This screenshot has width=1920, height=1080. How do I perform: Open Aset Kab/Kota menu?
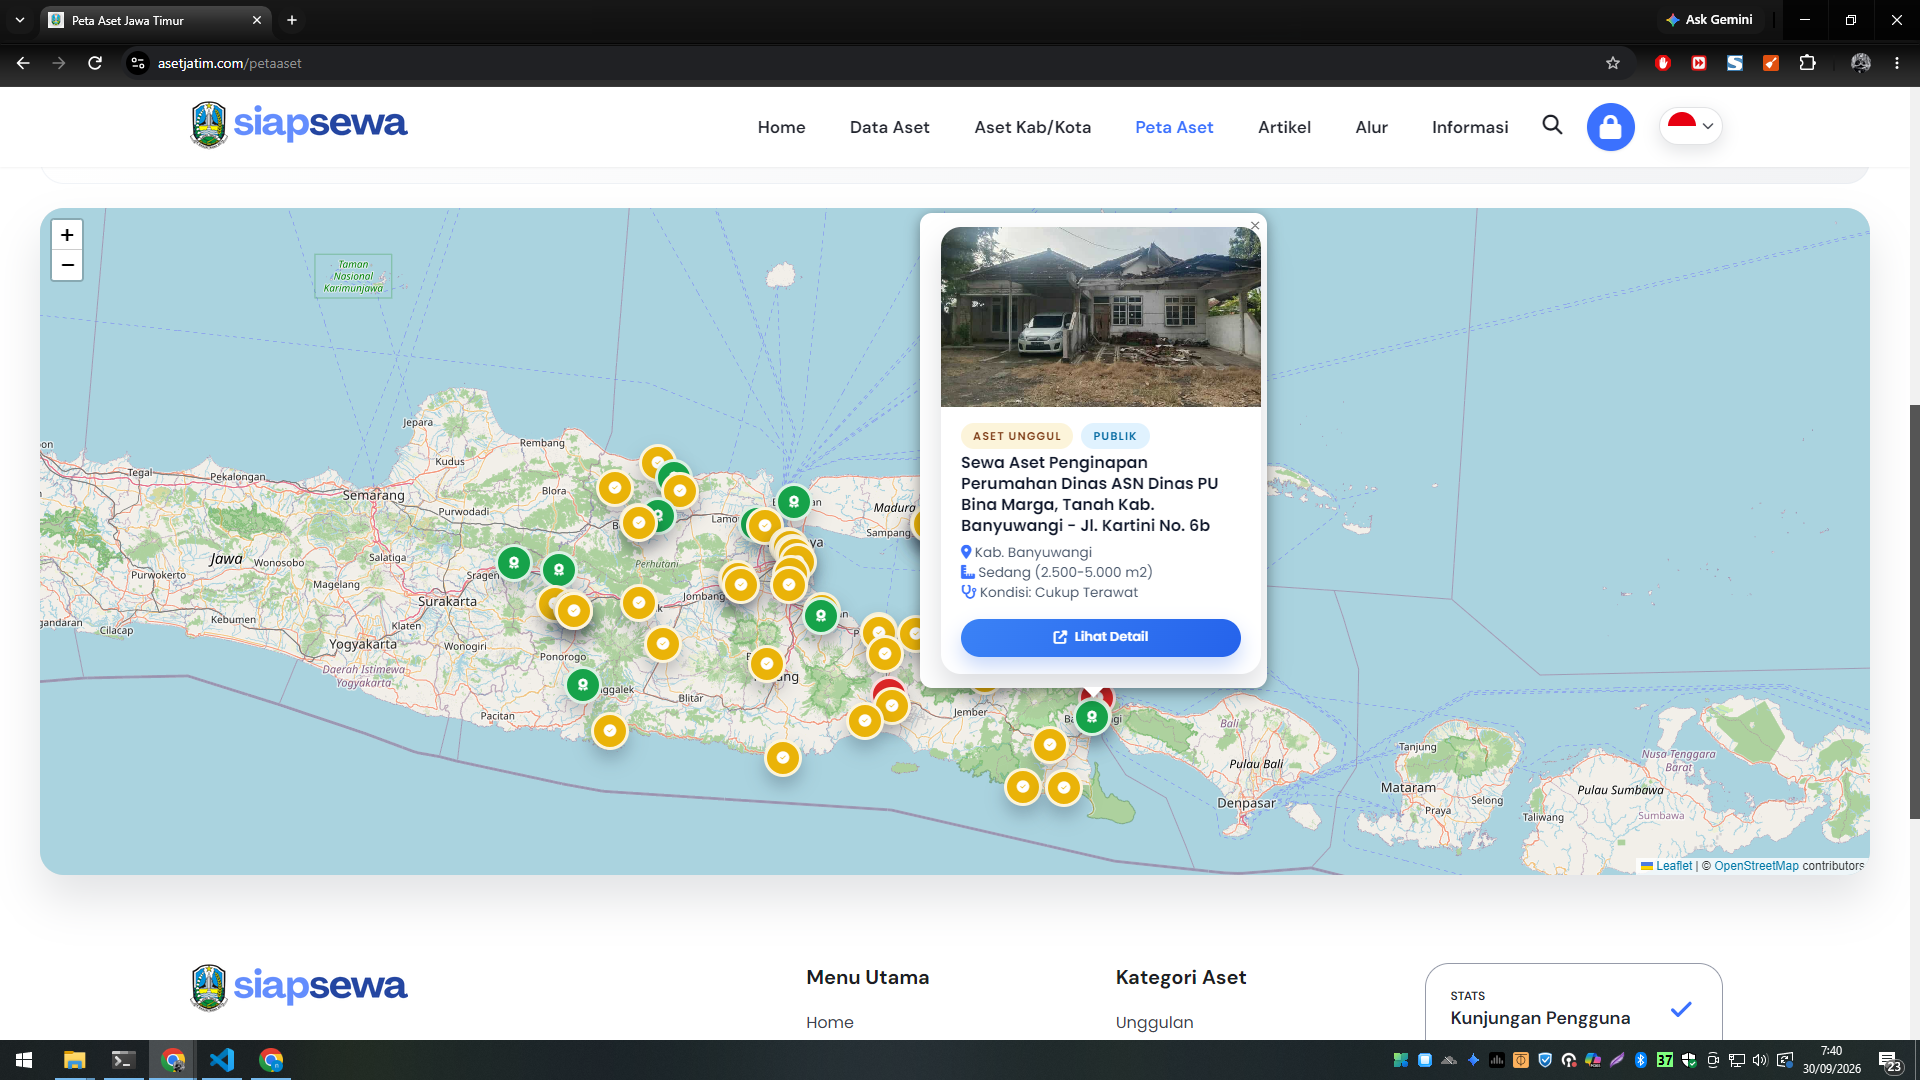tap(1032, 127)
